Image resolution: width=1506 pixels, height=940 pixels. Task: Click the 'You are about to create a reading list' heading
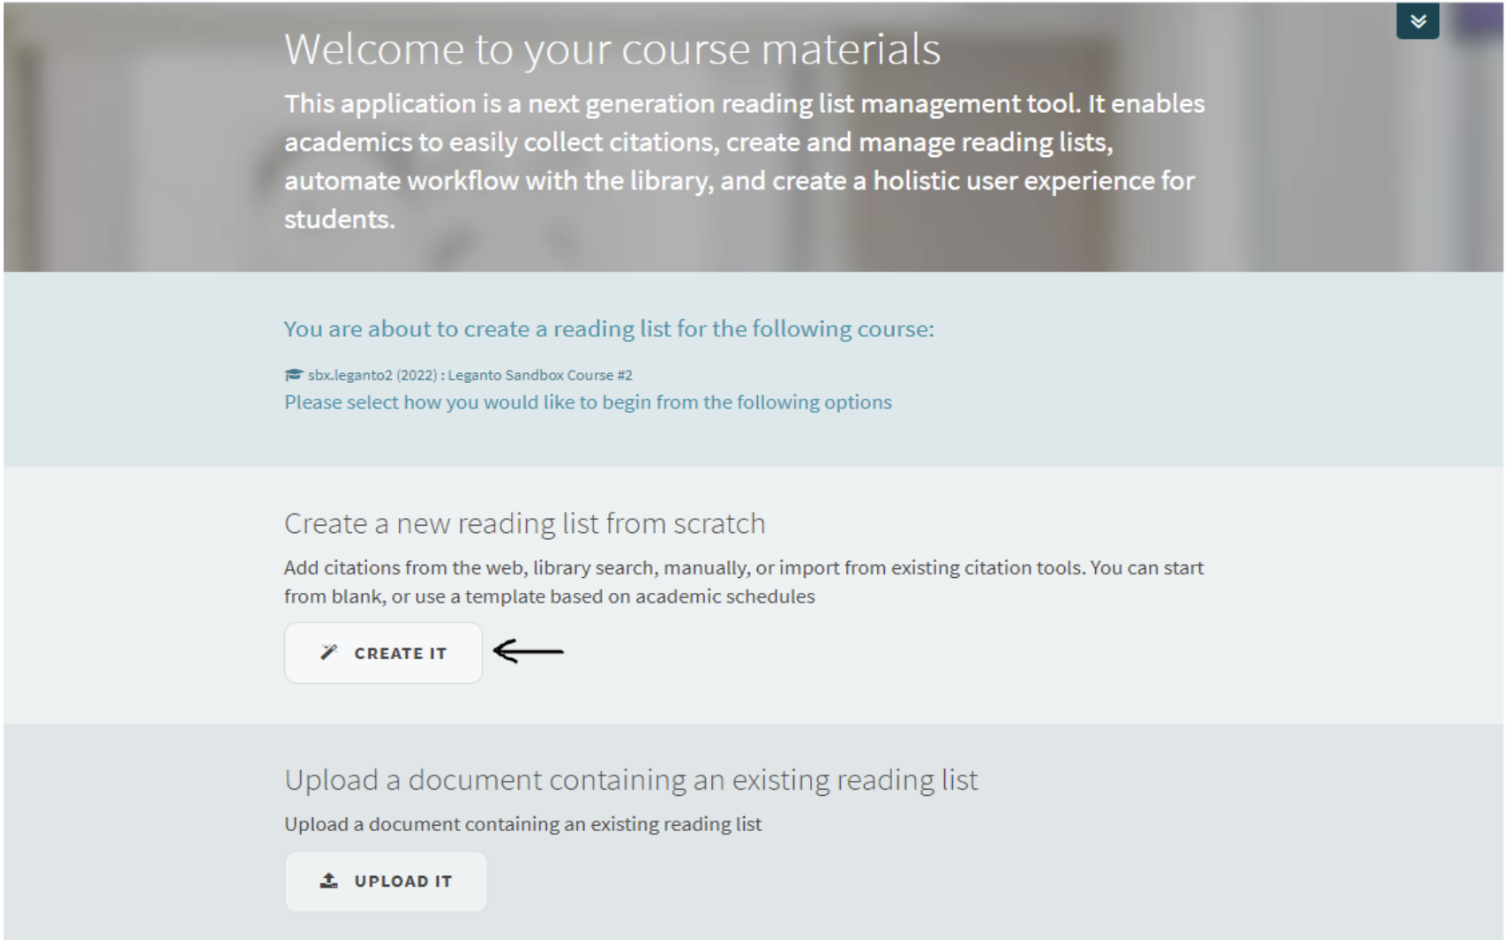609,328
